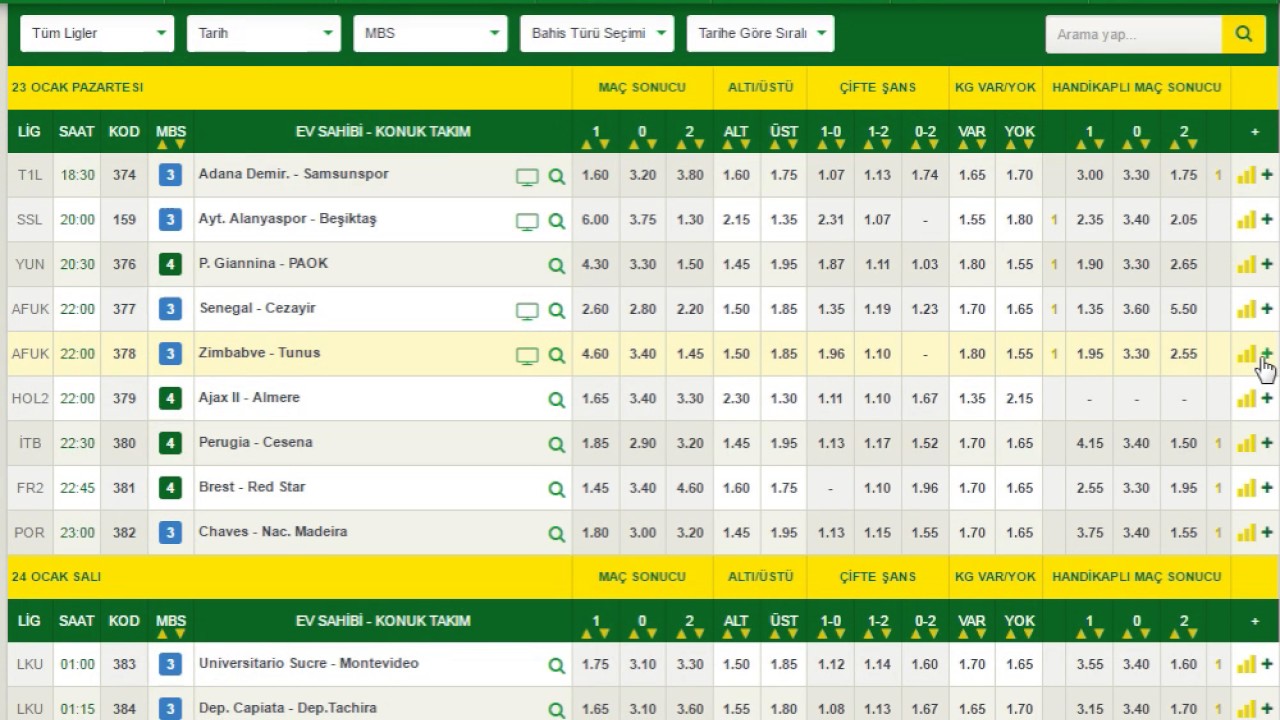Screen dimensions: 1280x720
Task: Open magnifier details for Adana Demir. - Samsunspor
Action: pos(557,177)
